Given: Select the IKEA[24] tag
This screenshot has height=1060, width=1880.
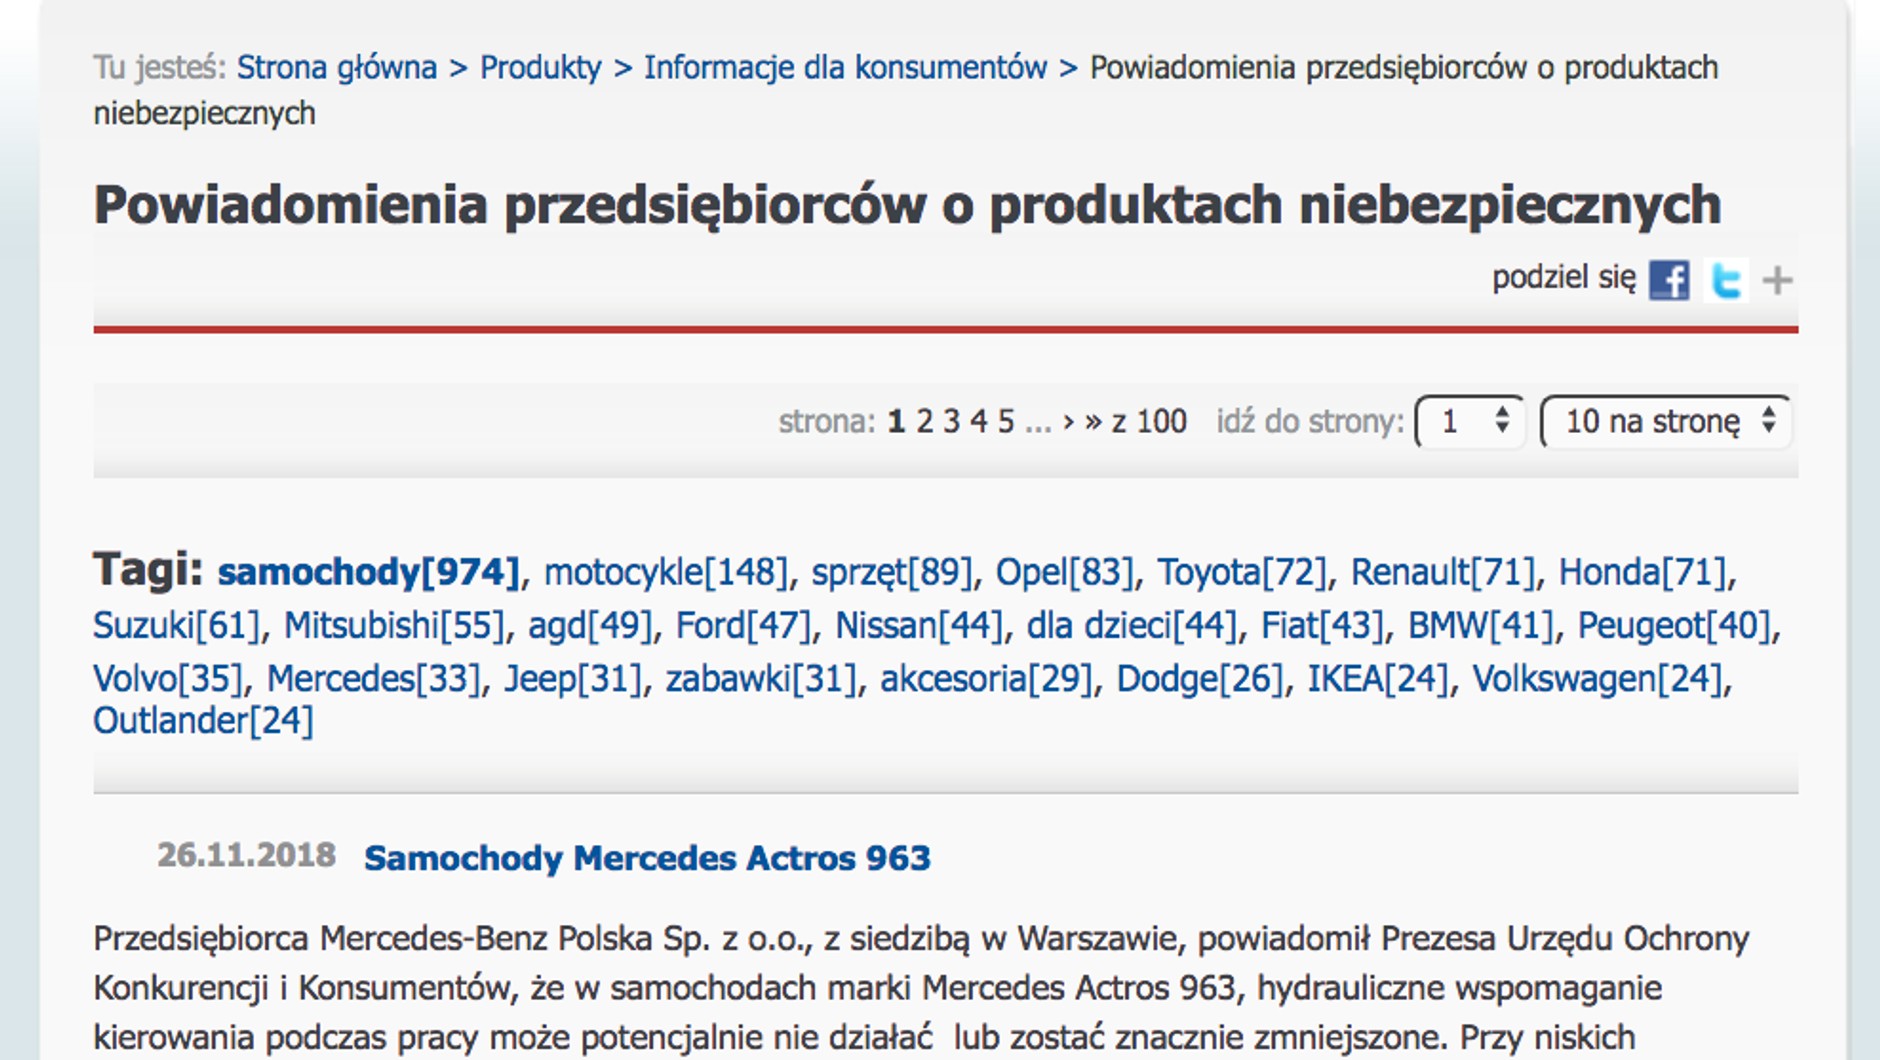Looking at the screenshot, I should pyautogui.click(x=1377, y=679).
